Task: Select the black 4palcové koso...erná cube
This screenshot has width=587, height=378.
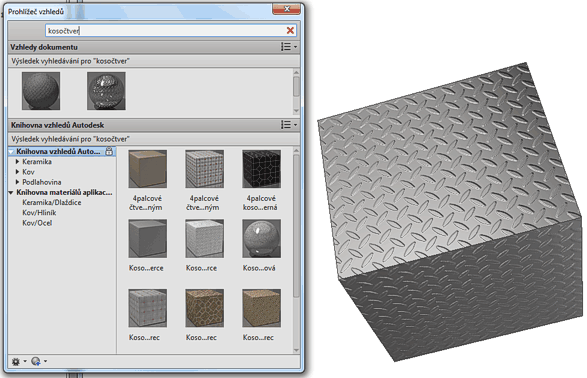Action: tap(261, 169)
